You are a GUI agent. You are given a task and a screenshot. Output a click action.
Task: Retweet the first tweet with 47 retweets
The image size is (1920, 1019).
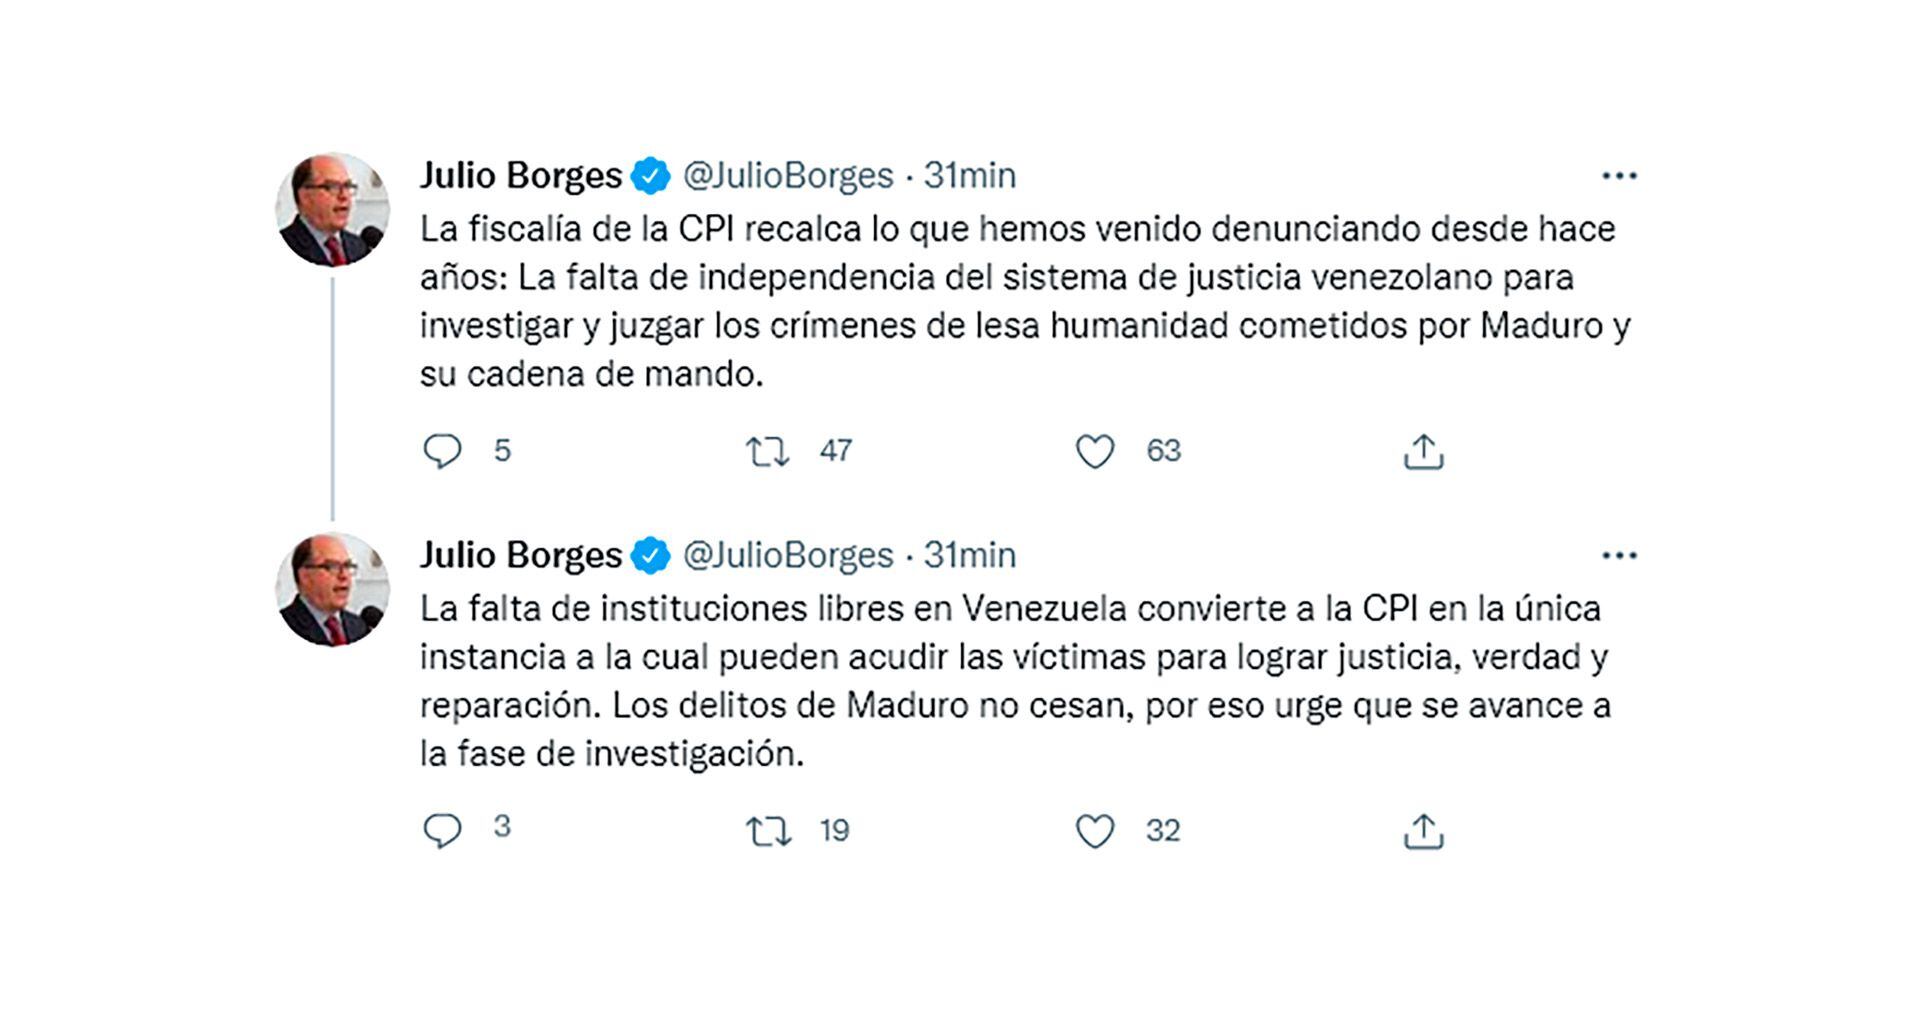(768, 452)
